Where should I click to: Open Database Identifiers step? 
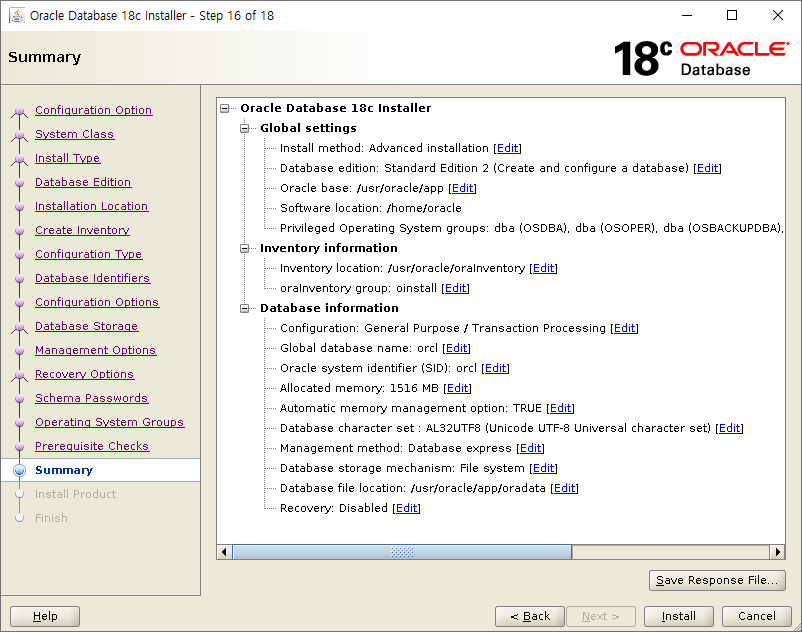point(93,278)
